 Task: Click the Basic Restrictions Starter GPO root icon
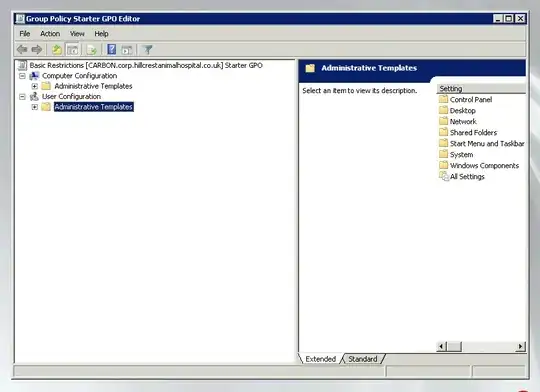point(22,65)
